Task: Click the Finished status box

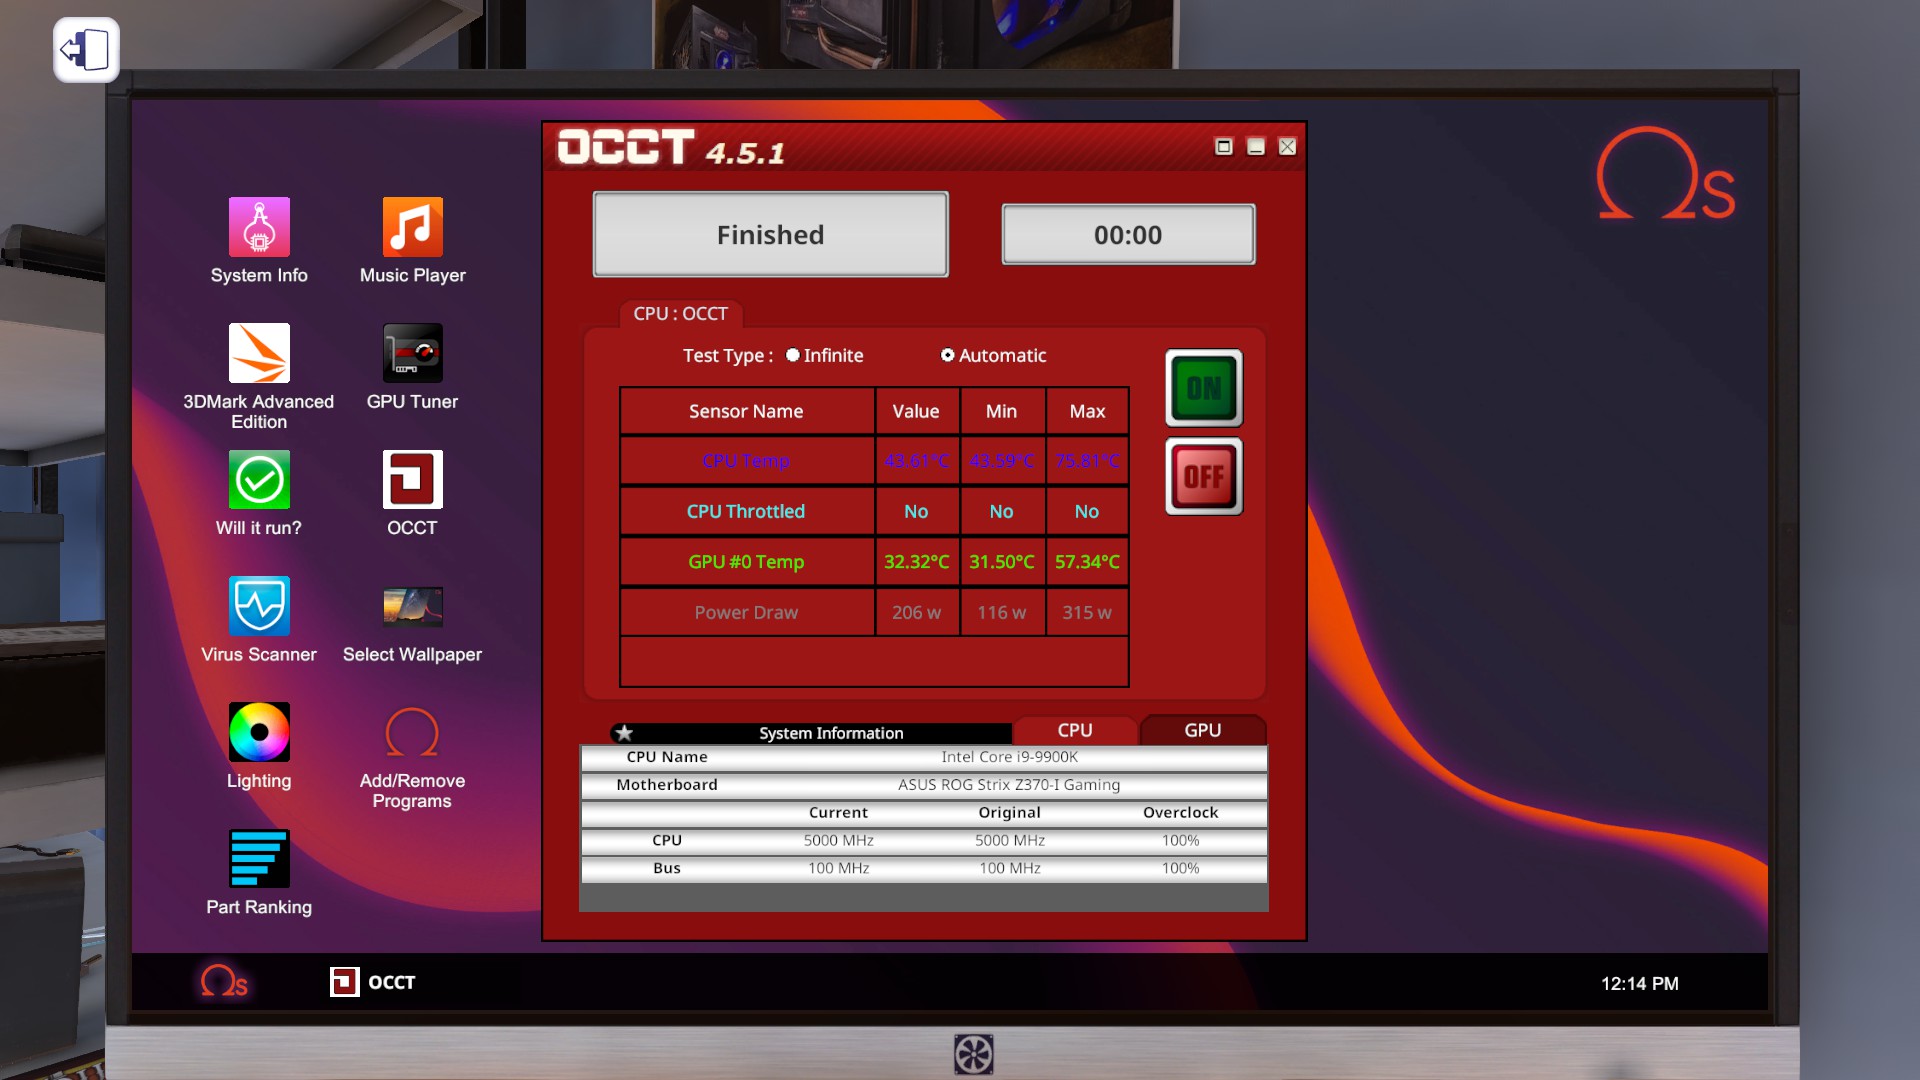Action: coord(770,235)
